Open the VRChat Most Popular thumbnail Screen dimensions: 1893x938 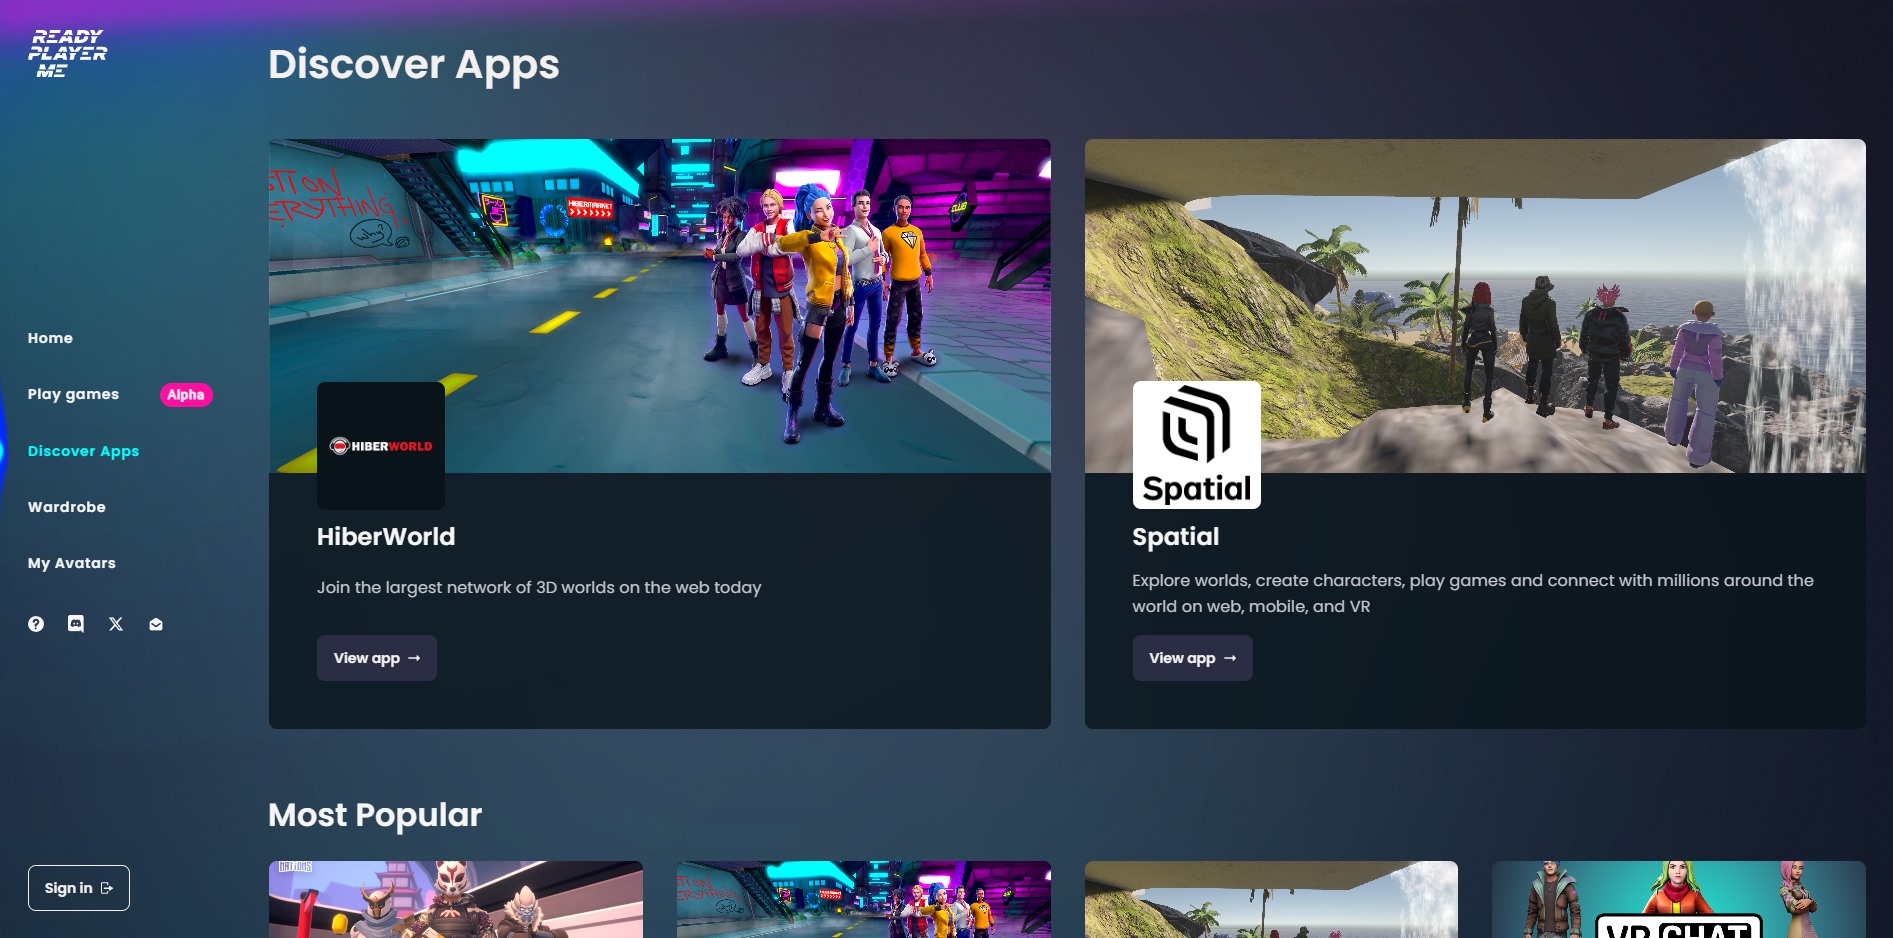click(1679, 900)
